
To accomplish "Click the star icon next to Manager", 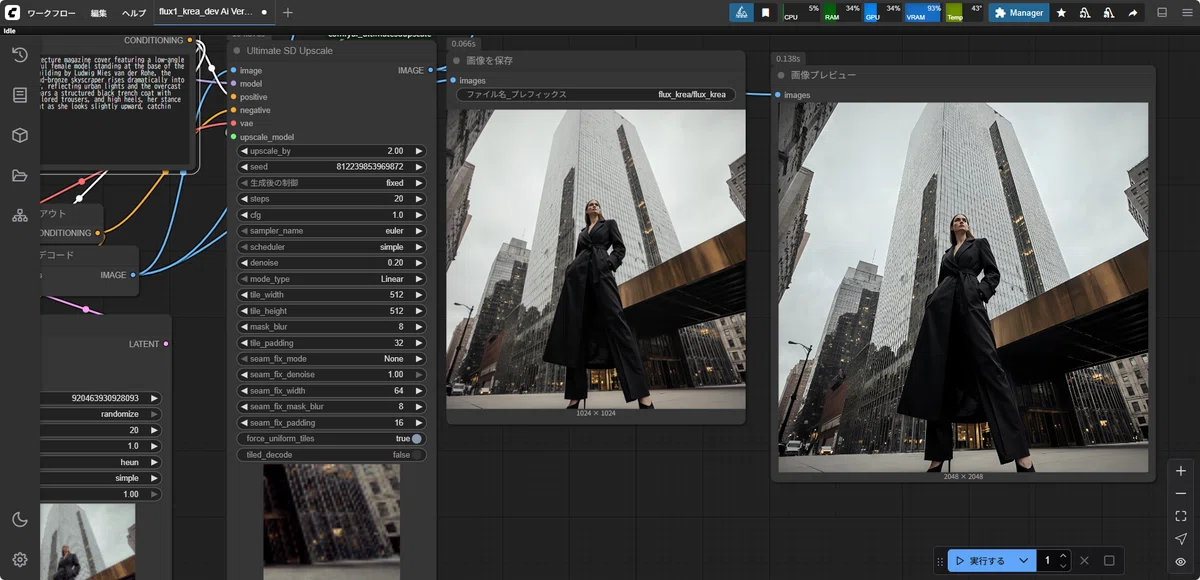I will (x=1061, y=13).
